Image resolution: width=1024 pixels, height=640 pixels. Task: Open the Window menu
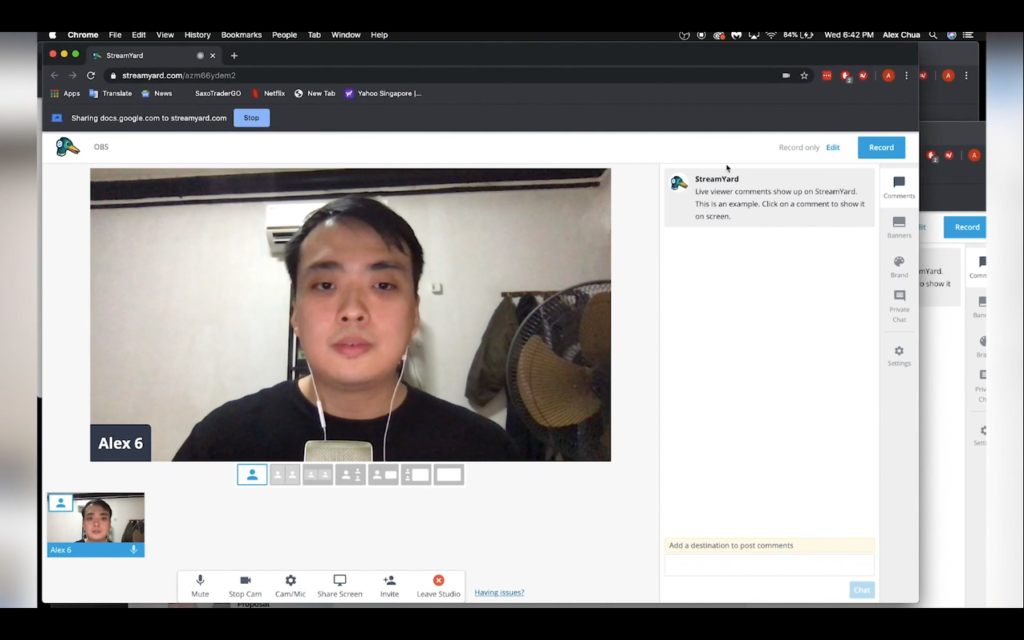pos(345,35)
